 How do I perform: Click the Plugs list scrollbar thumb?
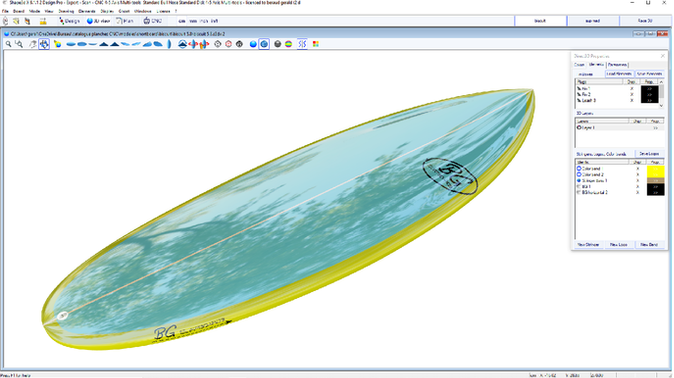(661, 92)
